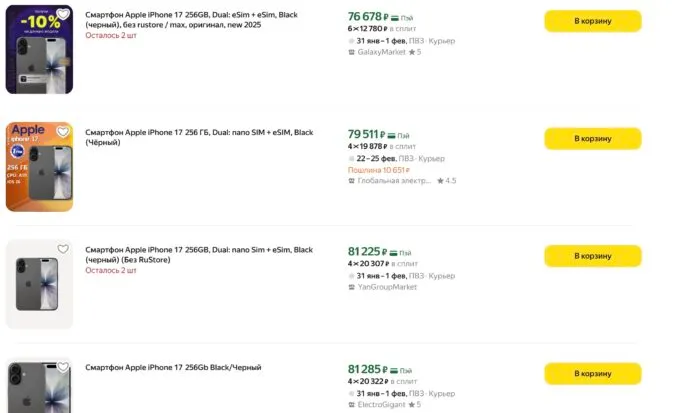Click GalaxyMarket shop icon
Screen dimensions: 680x413
[351, 51]
